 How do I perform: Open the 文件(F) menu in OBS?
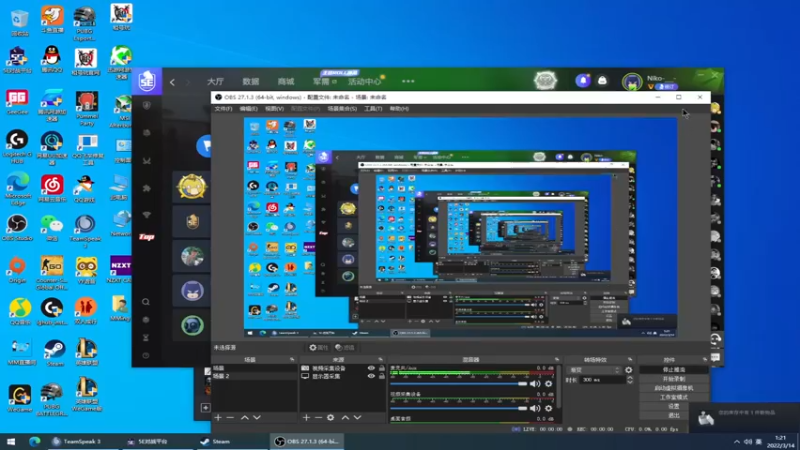223,109
